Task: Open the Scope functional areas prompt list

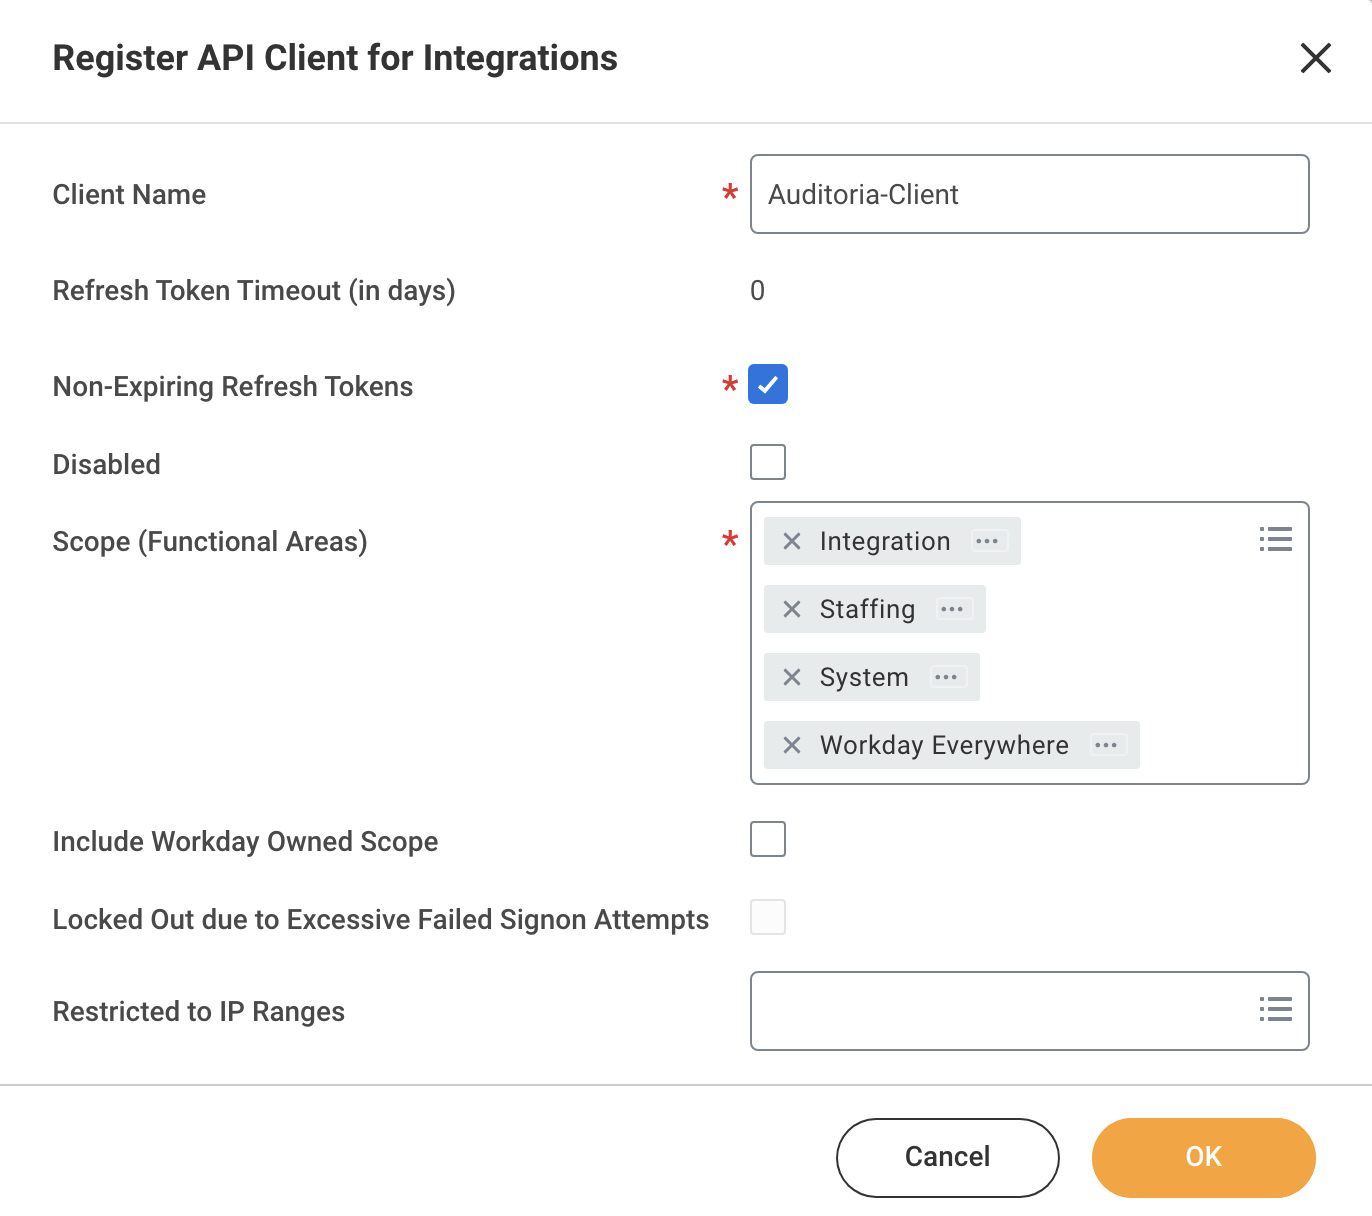Action: click(x=1275, y=539)
